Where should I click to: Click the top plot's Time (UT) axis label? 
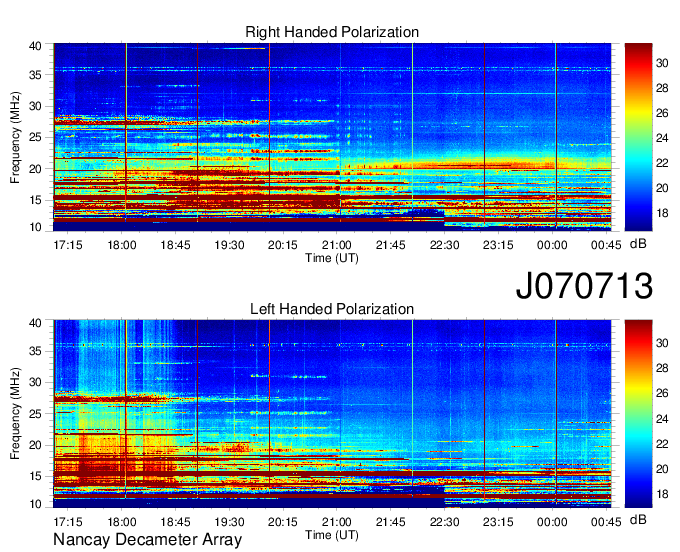pyautogui.click(x=332, y=258)
